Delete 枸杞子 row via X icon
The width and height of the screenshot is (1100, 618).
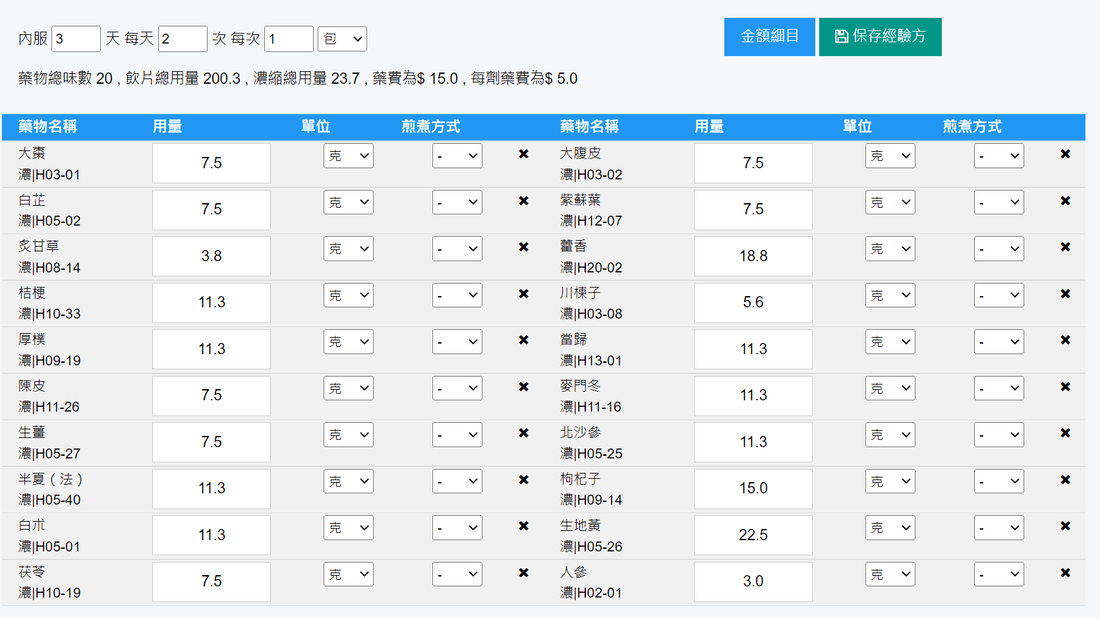click(x=1065, y=480)
